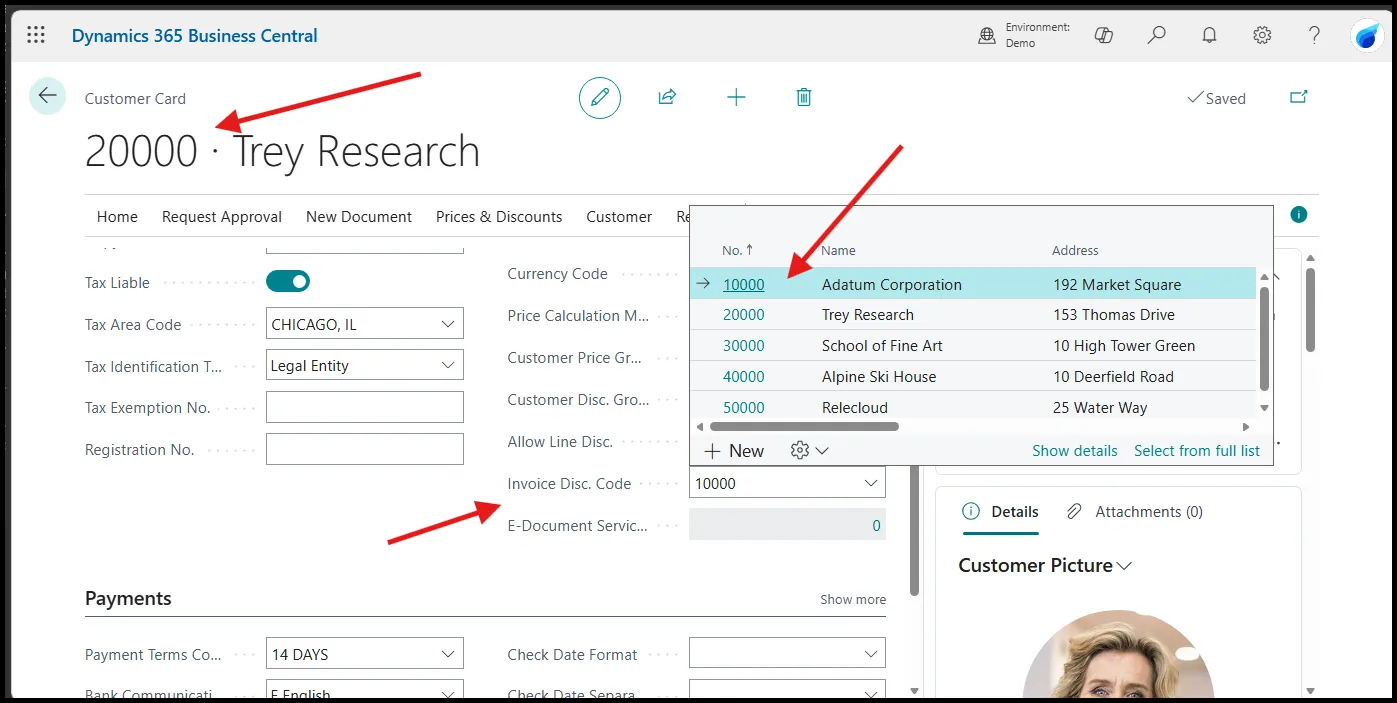Go back with the arrow button
The width and height of the screenshot is (1397, 703).
[47, 96]
